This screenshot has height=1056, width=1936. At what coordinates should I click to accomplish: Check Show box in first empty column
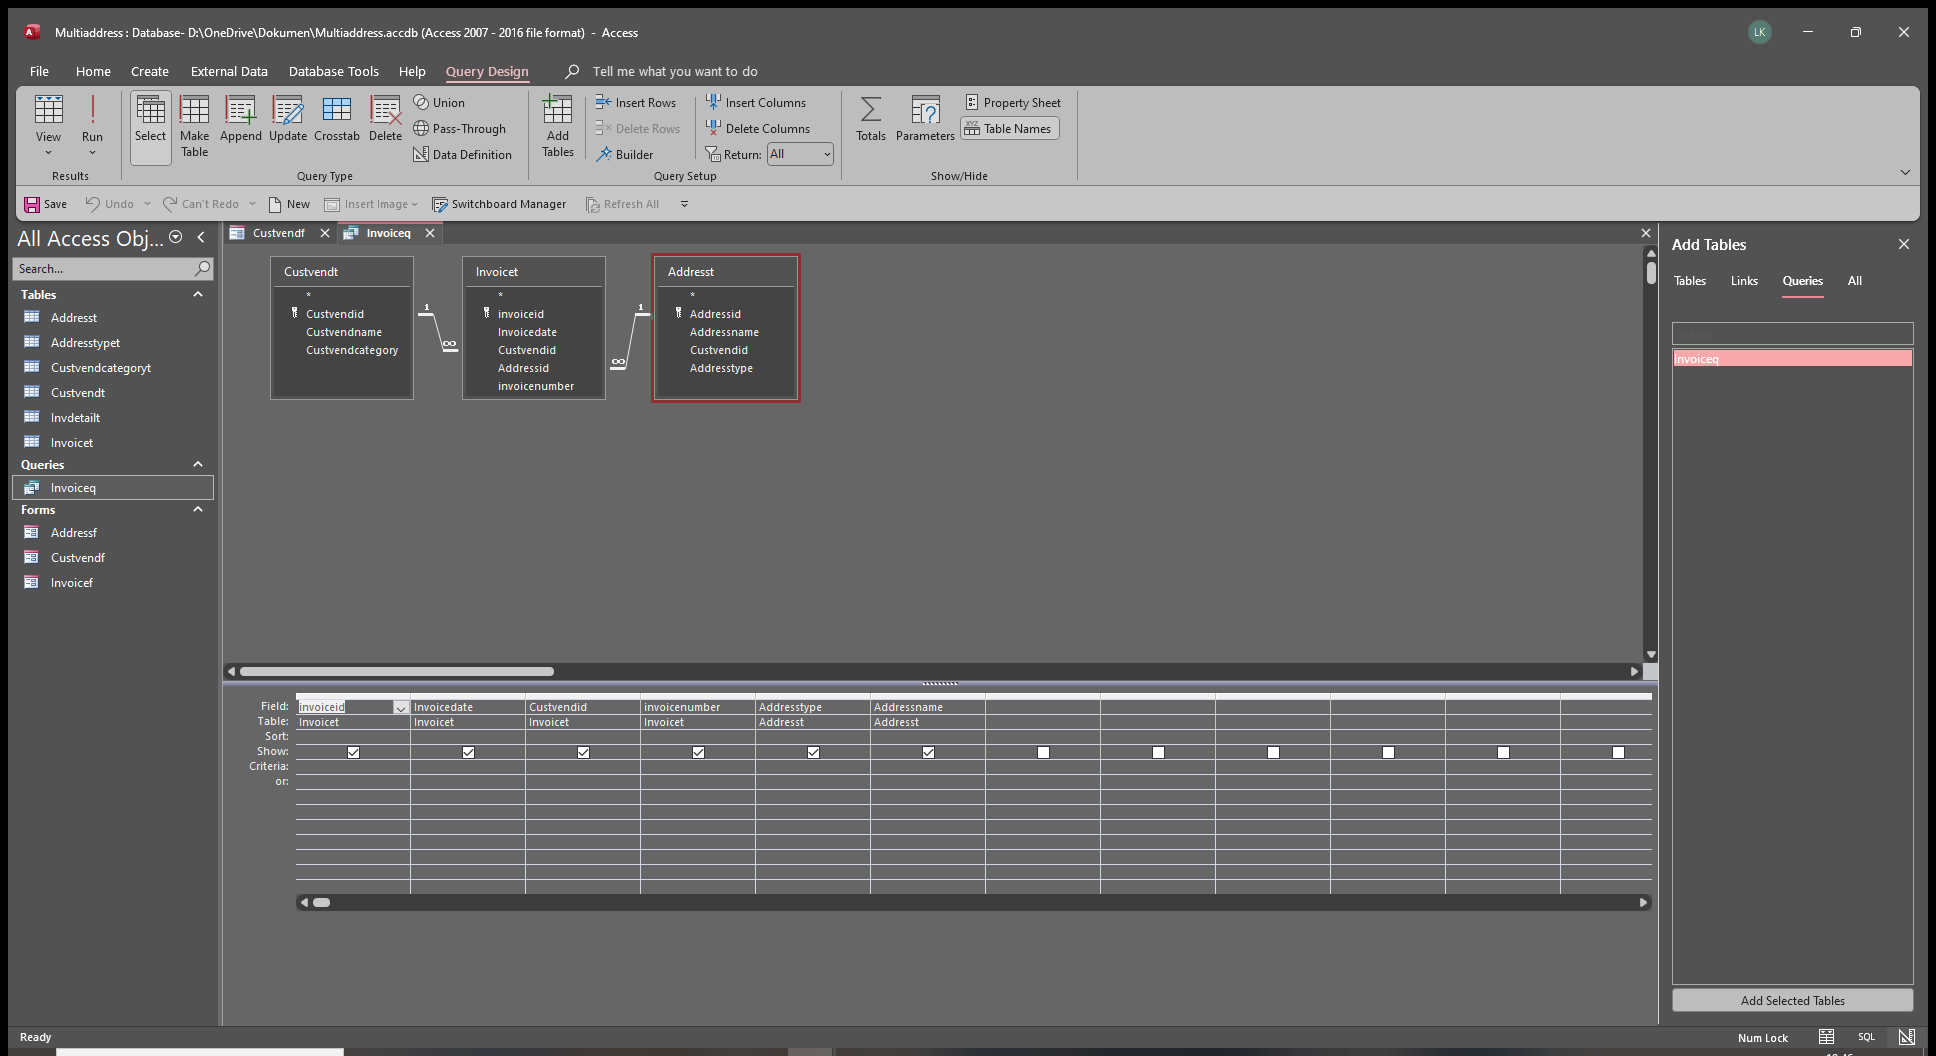(x=1043, y=752)
